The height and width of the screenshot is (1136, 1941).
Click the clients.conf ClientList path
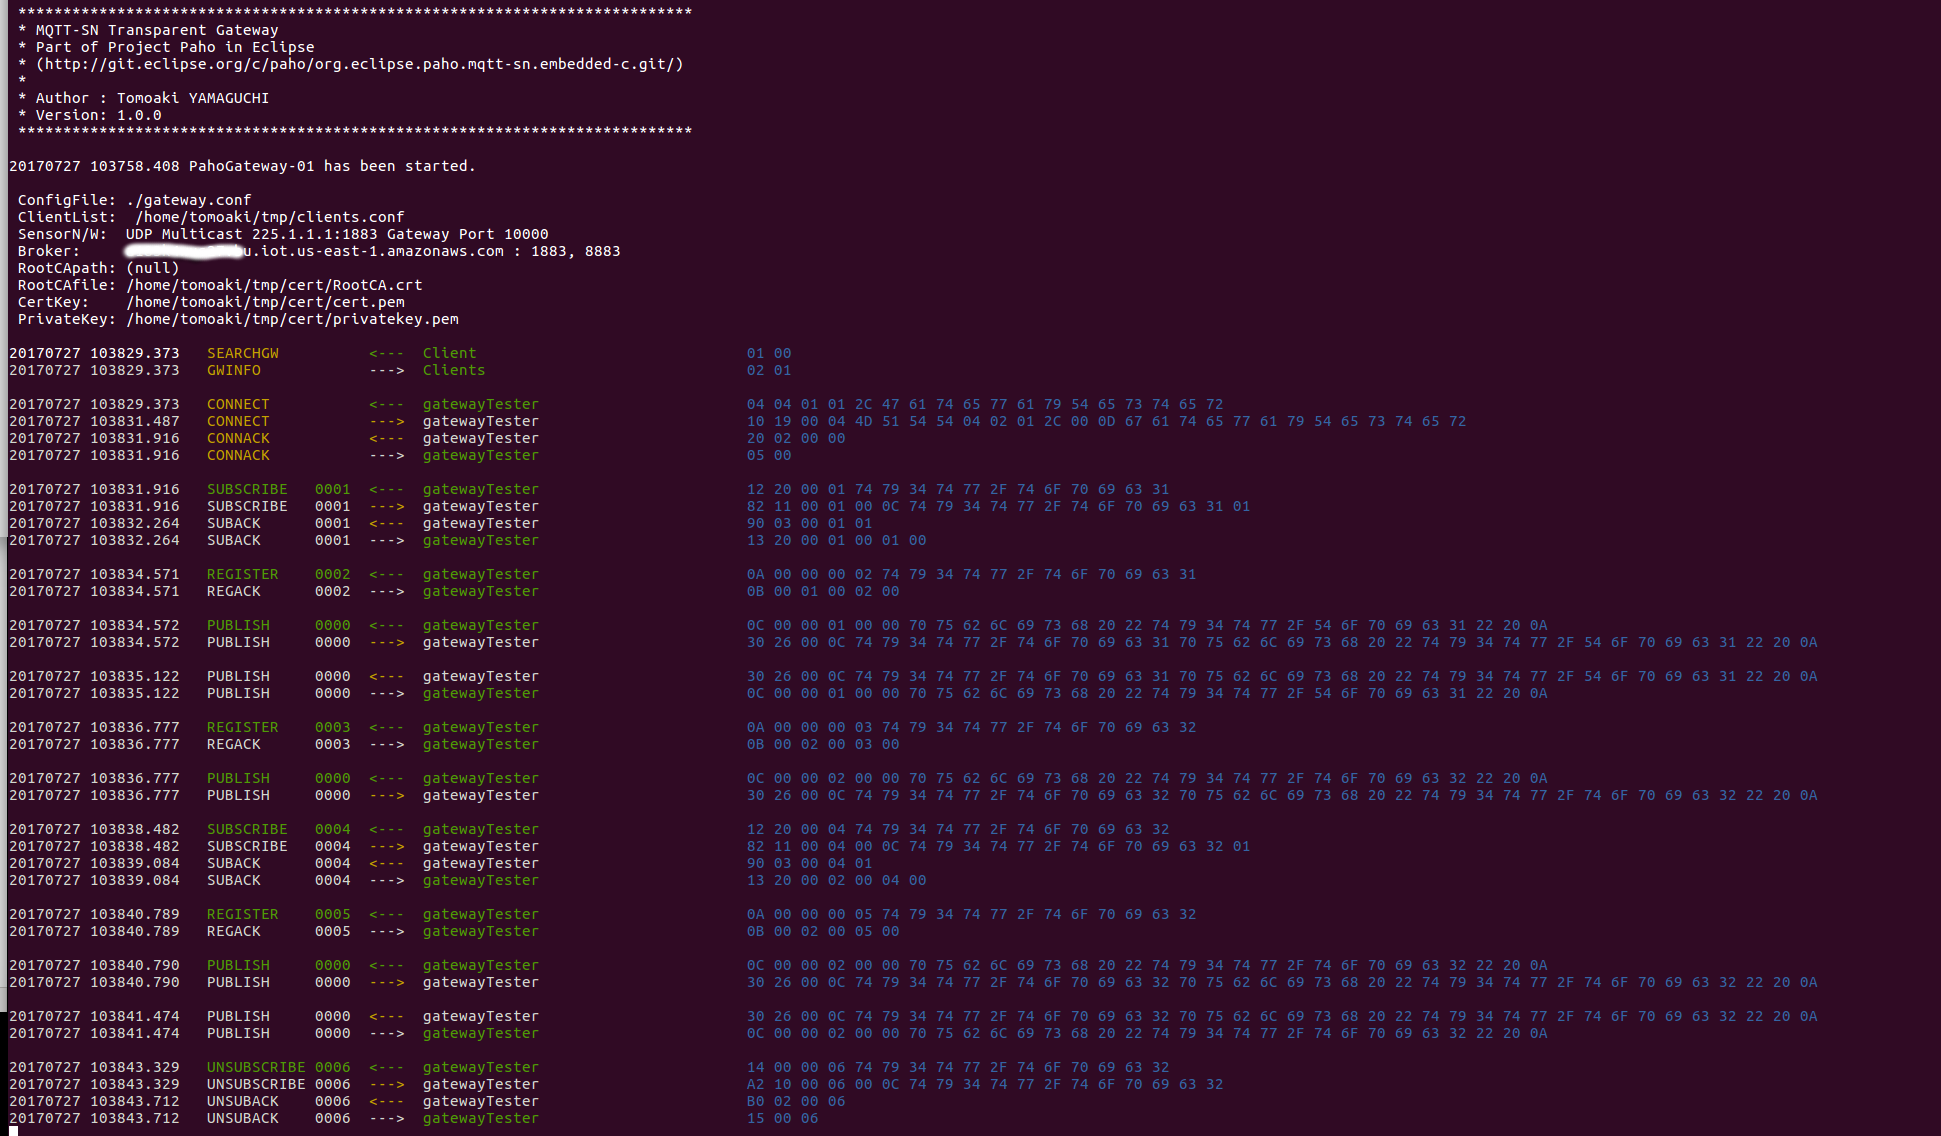tap(270, 217)
